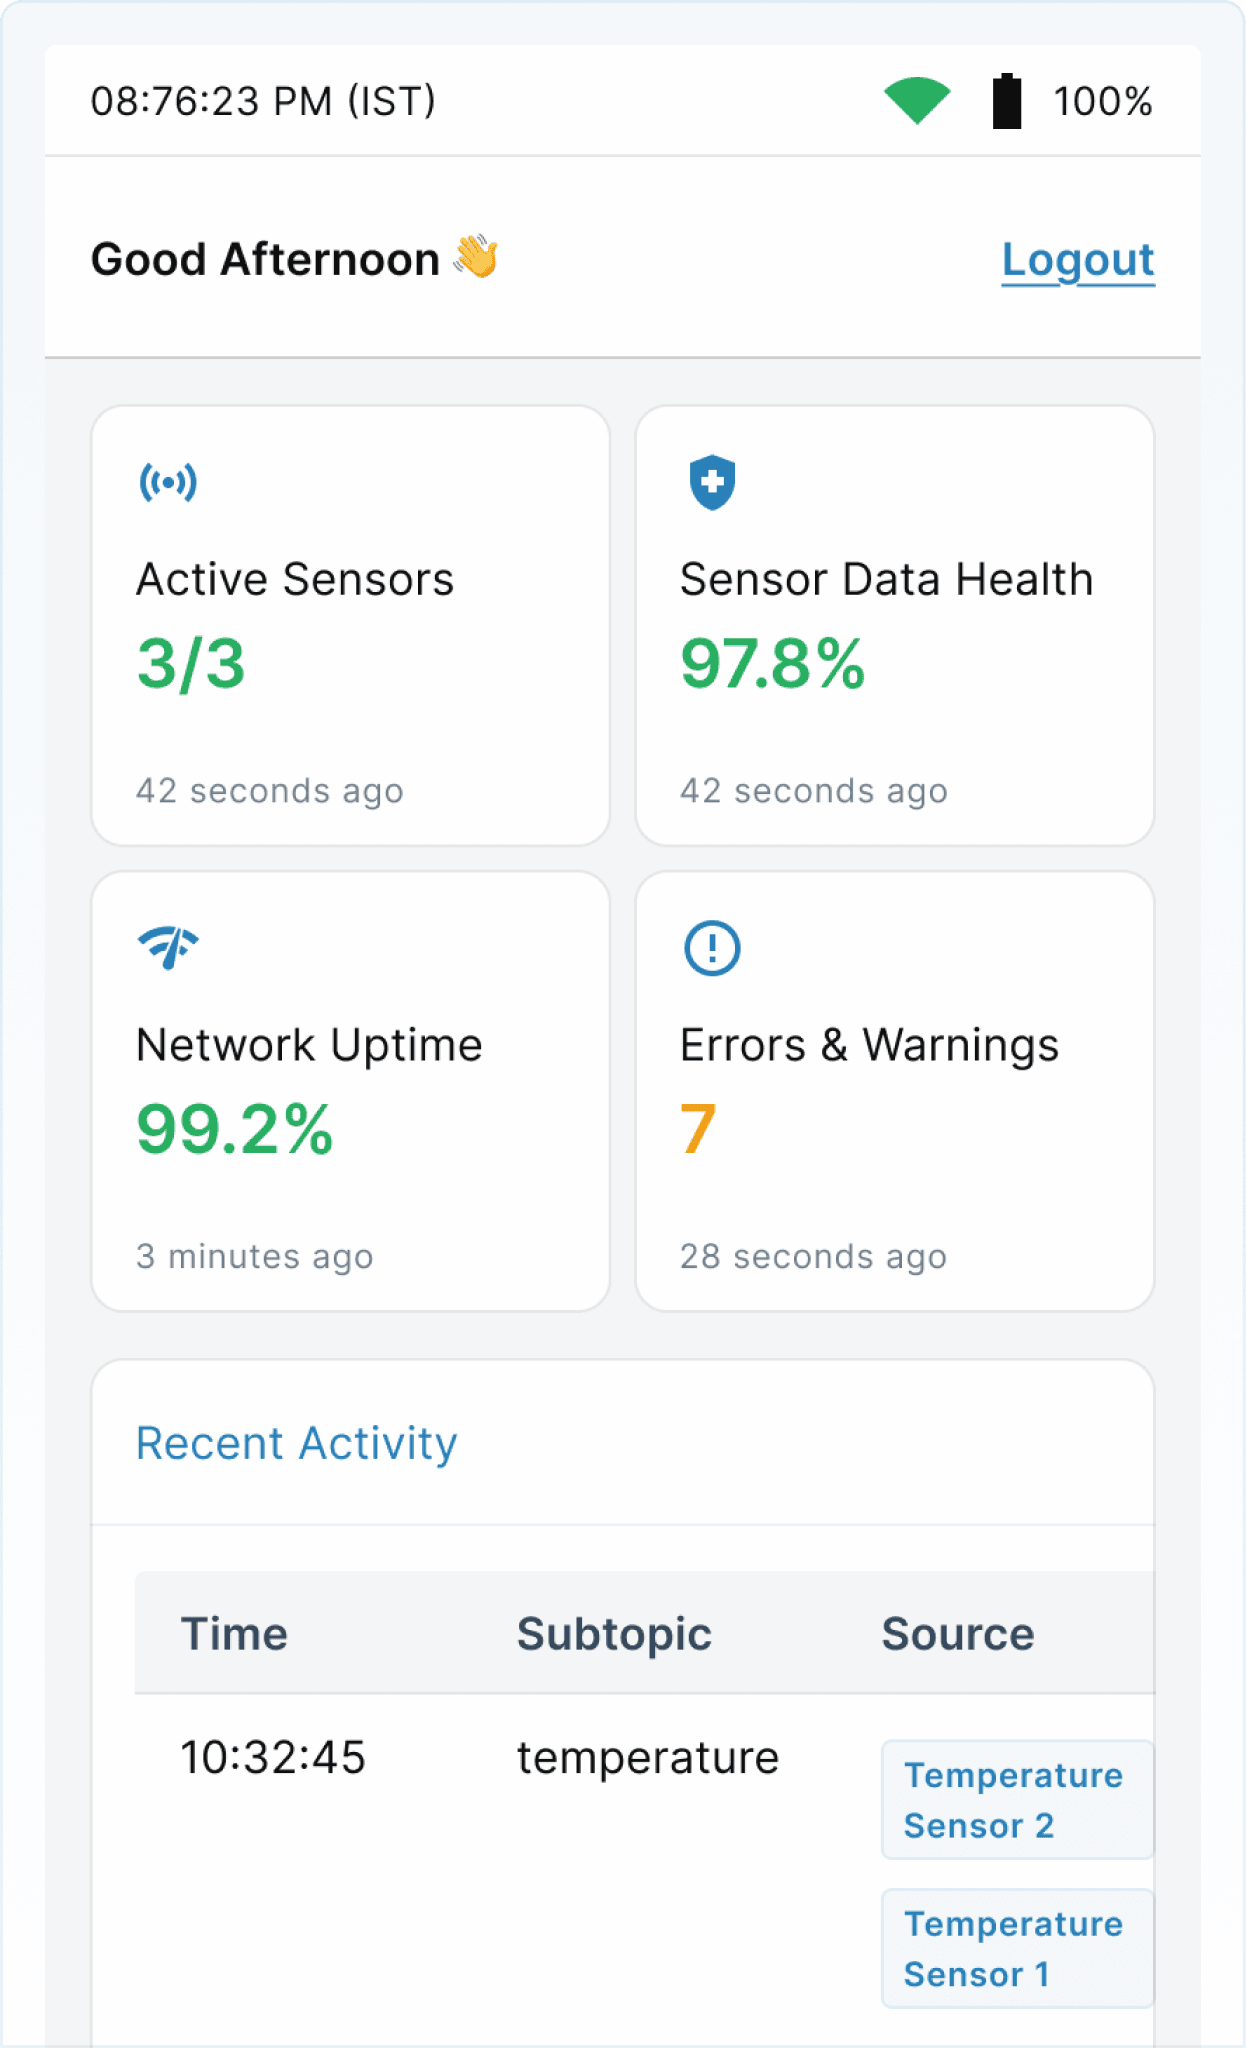
Task: Sort by the Source column header
Action: pyautogui.click(x=957, y=1633)
